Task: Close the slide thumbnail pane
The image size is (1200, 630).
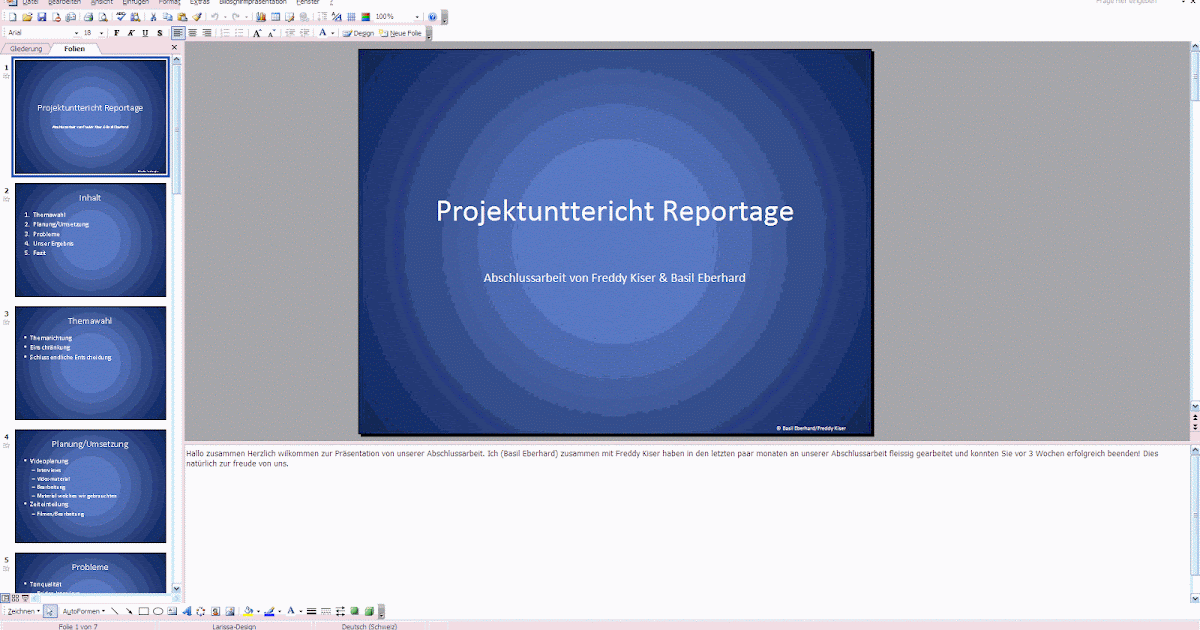Action: (174, 48)
